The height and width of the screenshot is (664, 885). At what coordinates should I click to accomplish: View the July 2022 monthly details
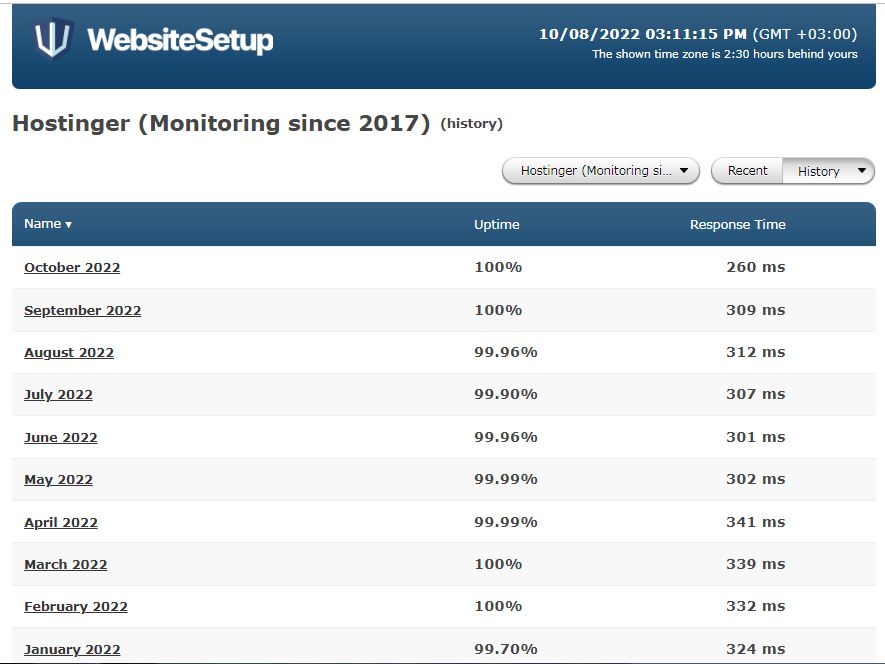point(58,395)
